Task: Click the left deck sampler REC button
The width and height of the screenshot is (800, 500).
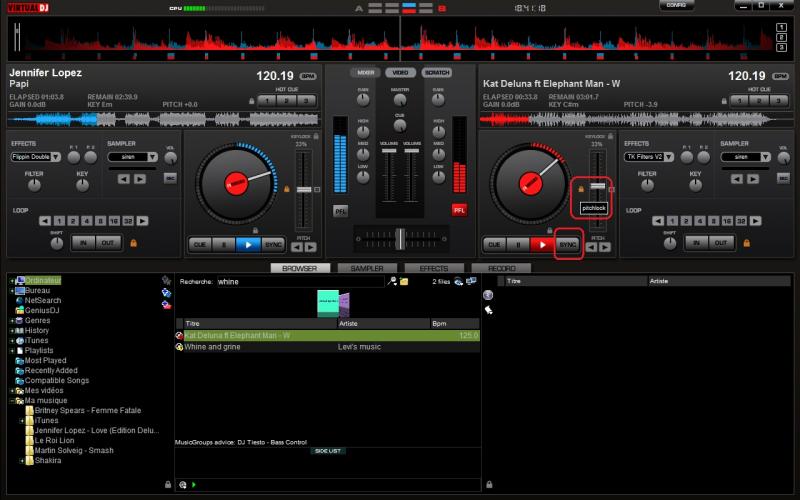Action: tap(169, 178)
